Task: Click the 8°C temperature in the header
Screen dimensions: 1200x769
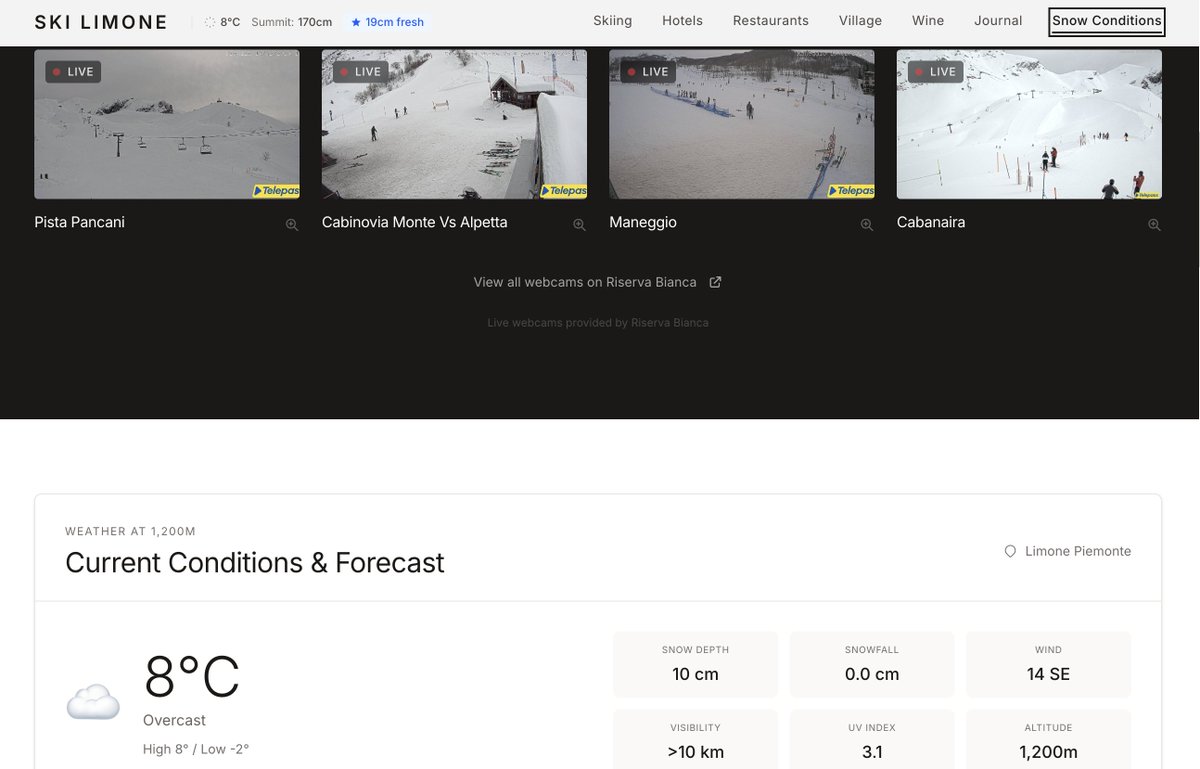Action: tap(230, 22)
